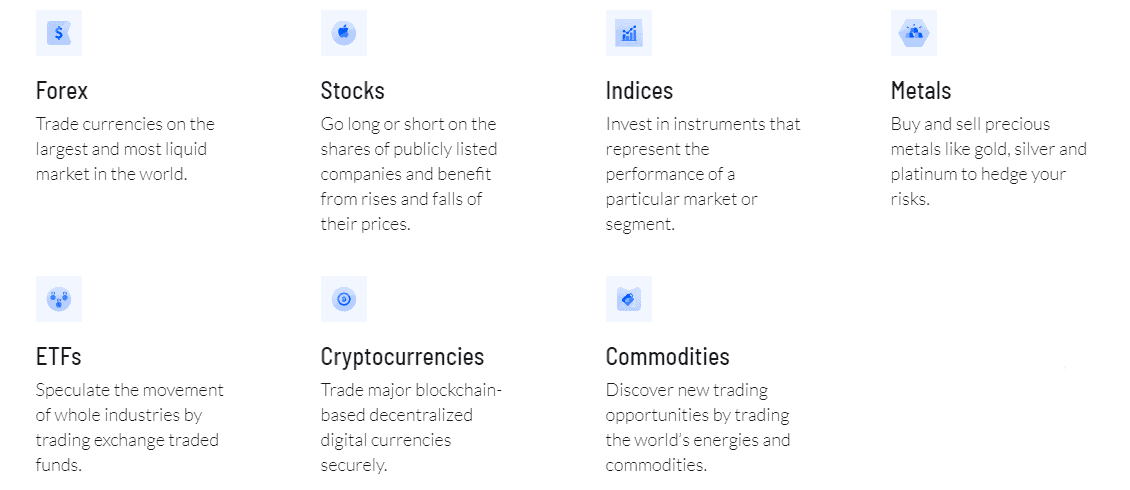Select the Metals heading
This screenshot has height=490, width=1130.
click(x=921, y=91)
